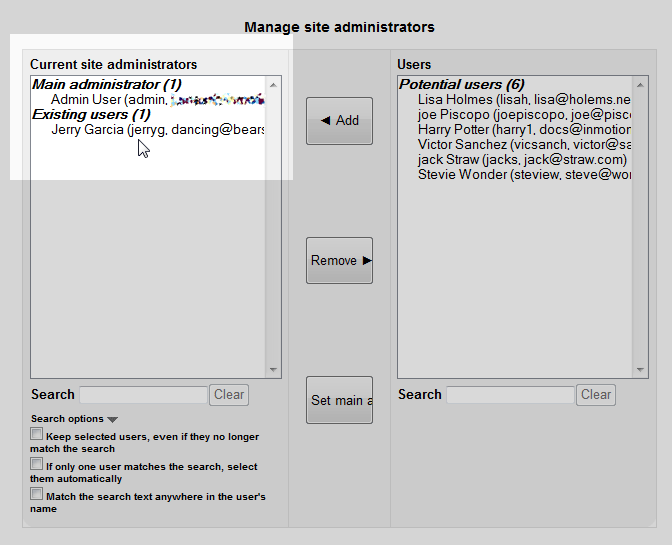Click the Add button
672x545 pixels.
tap(339, 121)
